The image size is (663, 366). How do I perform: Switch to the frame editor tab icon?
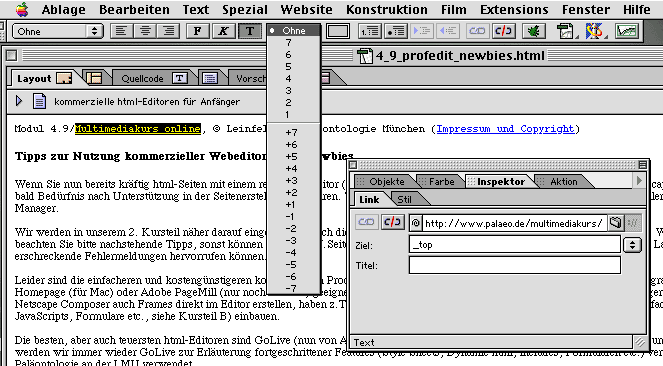(94, 78)
